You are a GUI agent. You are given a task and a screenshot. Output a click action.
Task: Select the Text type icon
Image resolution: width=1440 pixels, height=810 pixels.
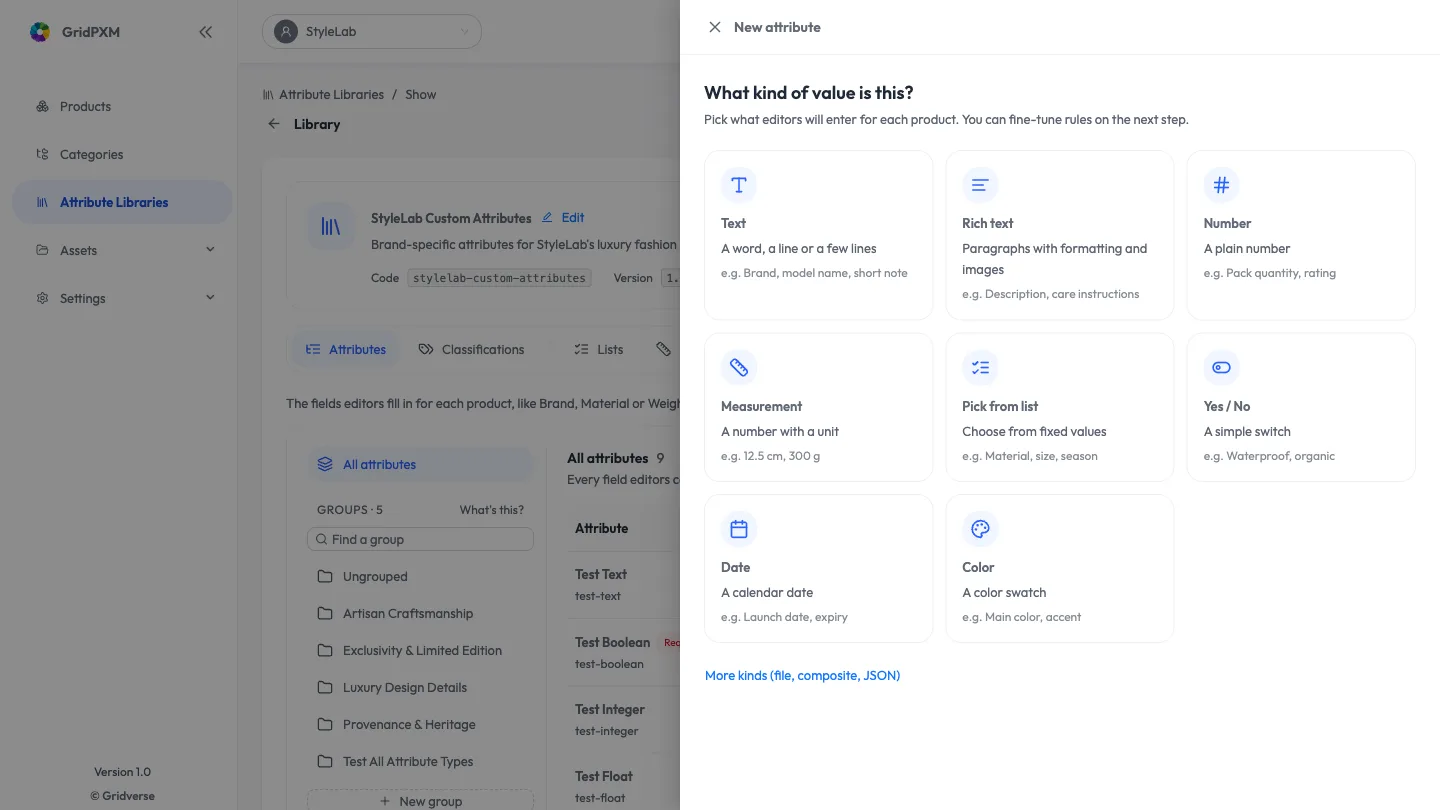(x=739, y=185)
